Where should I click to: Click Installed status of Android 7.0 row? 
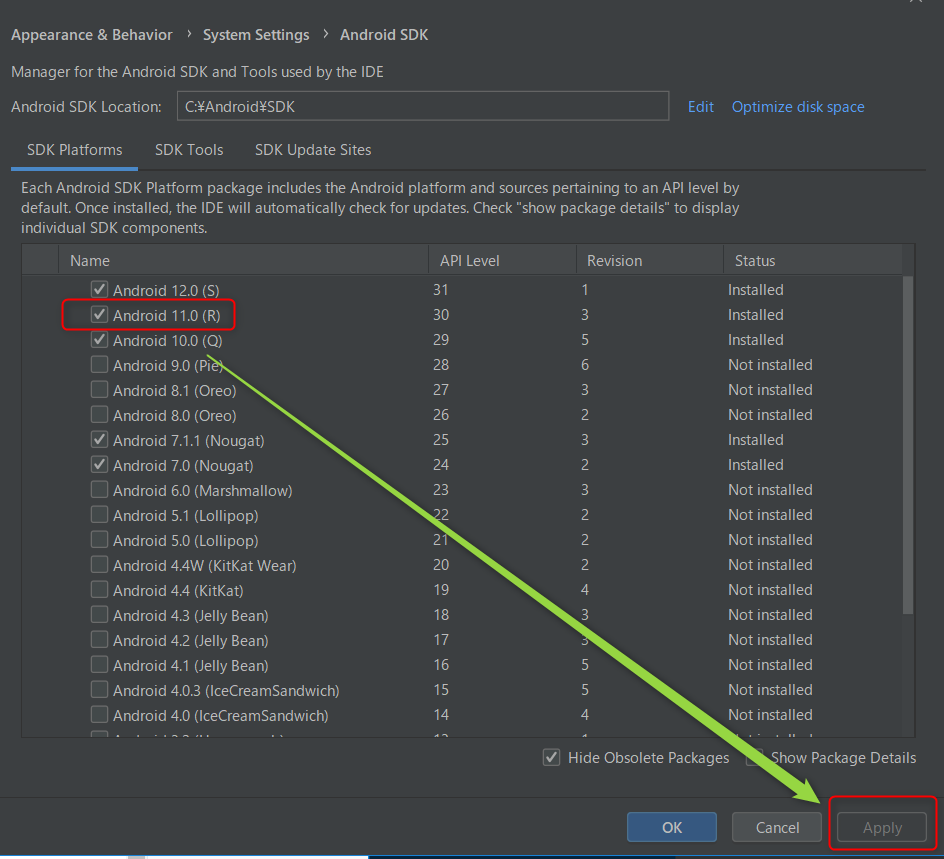[756, 465]
